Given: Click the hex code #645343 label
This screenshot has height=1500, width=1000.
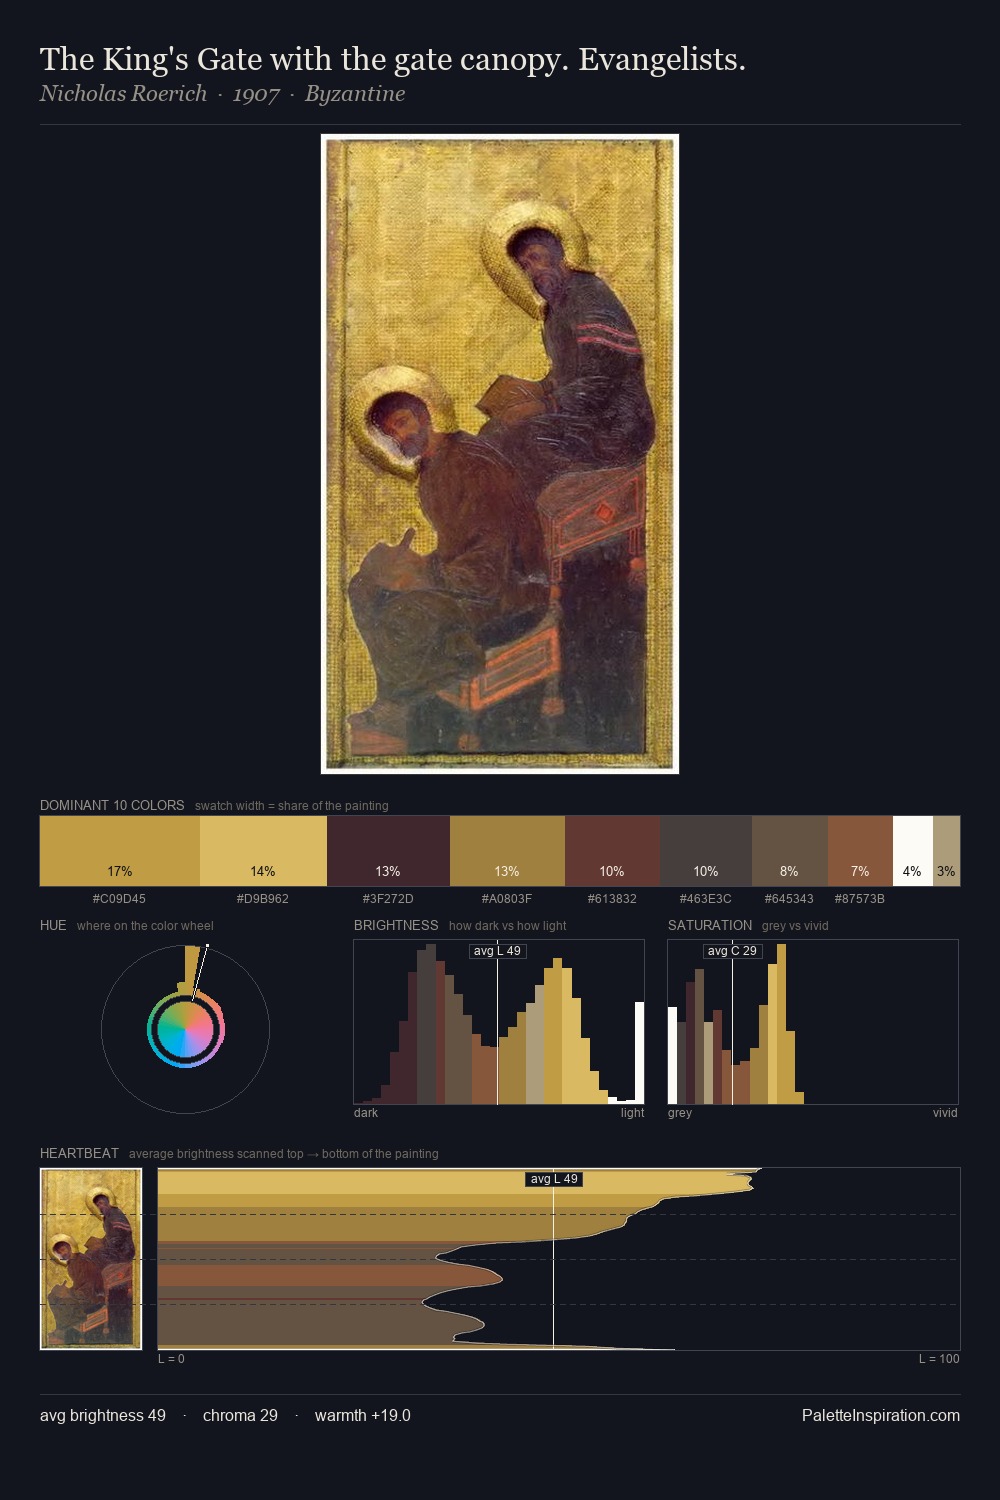Looking at the screenshot, I should tap(789, 899).
